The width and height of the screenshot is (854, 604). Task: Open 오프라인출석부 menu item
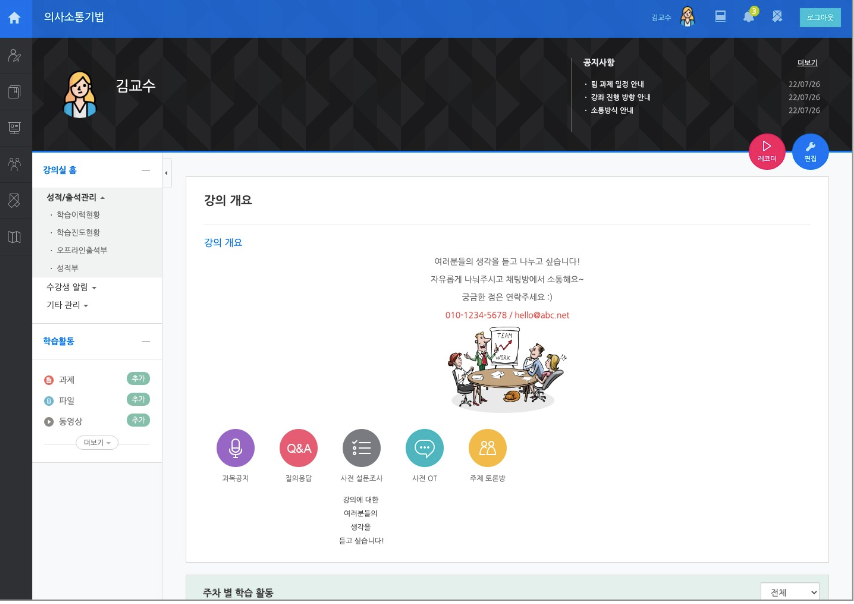82,250
